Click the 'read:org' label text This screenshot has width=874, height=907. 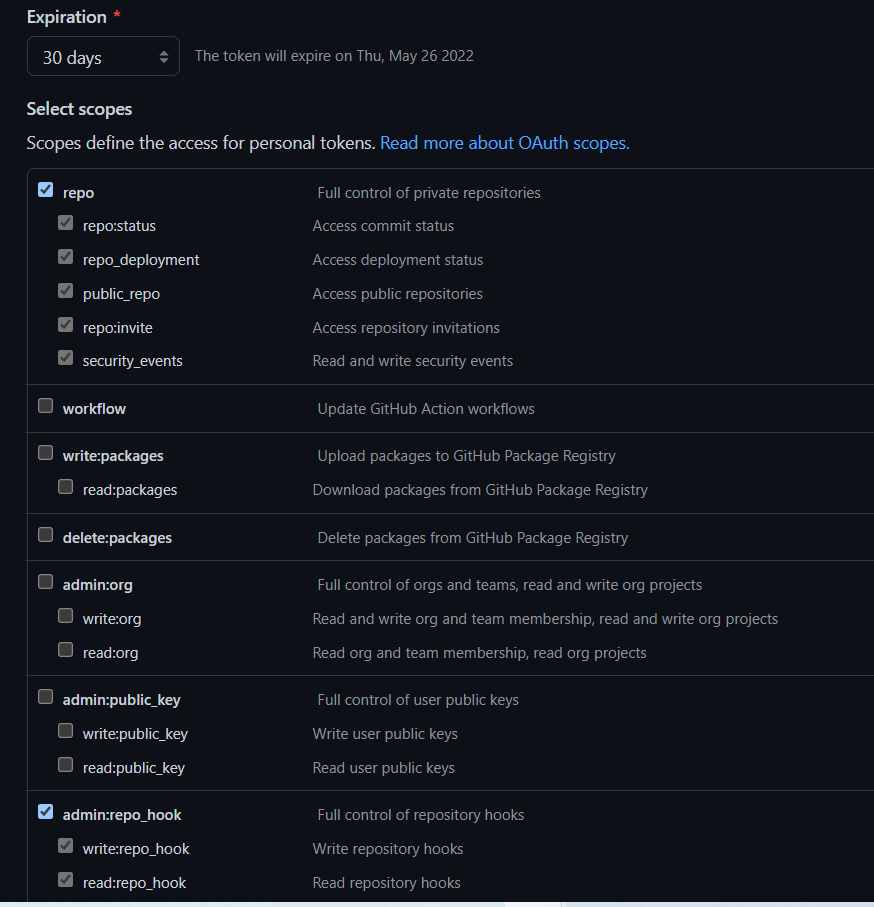[110, 653]
